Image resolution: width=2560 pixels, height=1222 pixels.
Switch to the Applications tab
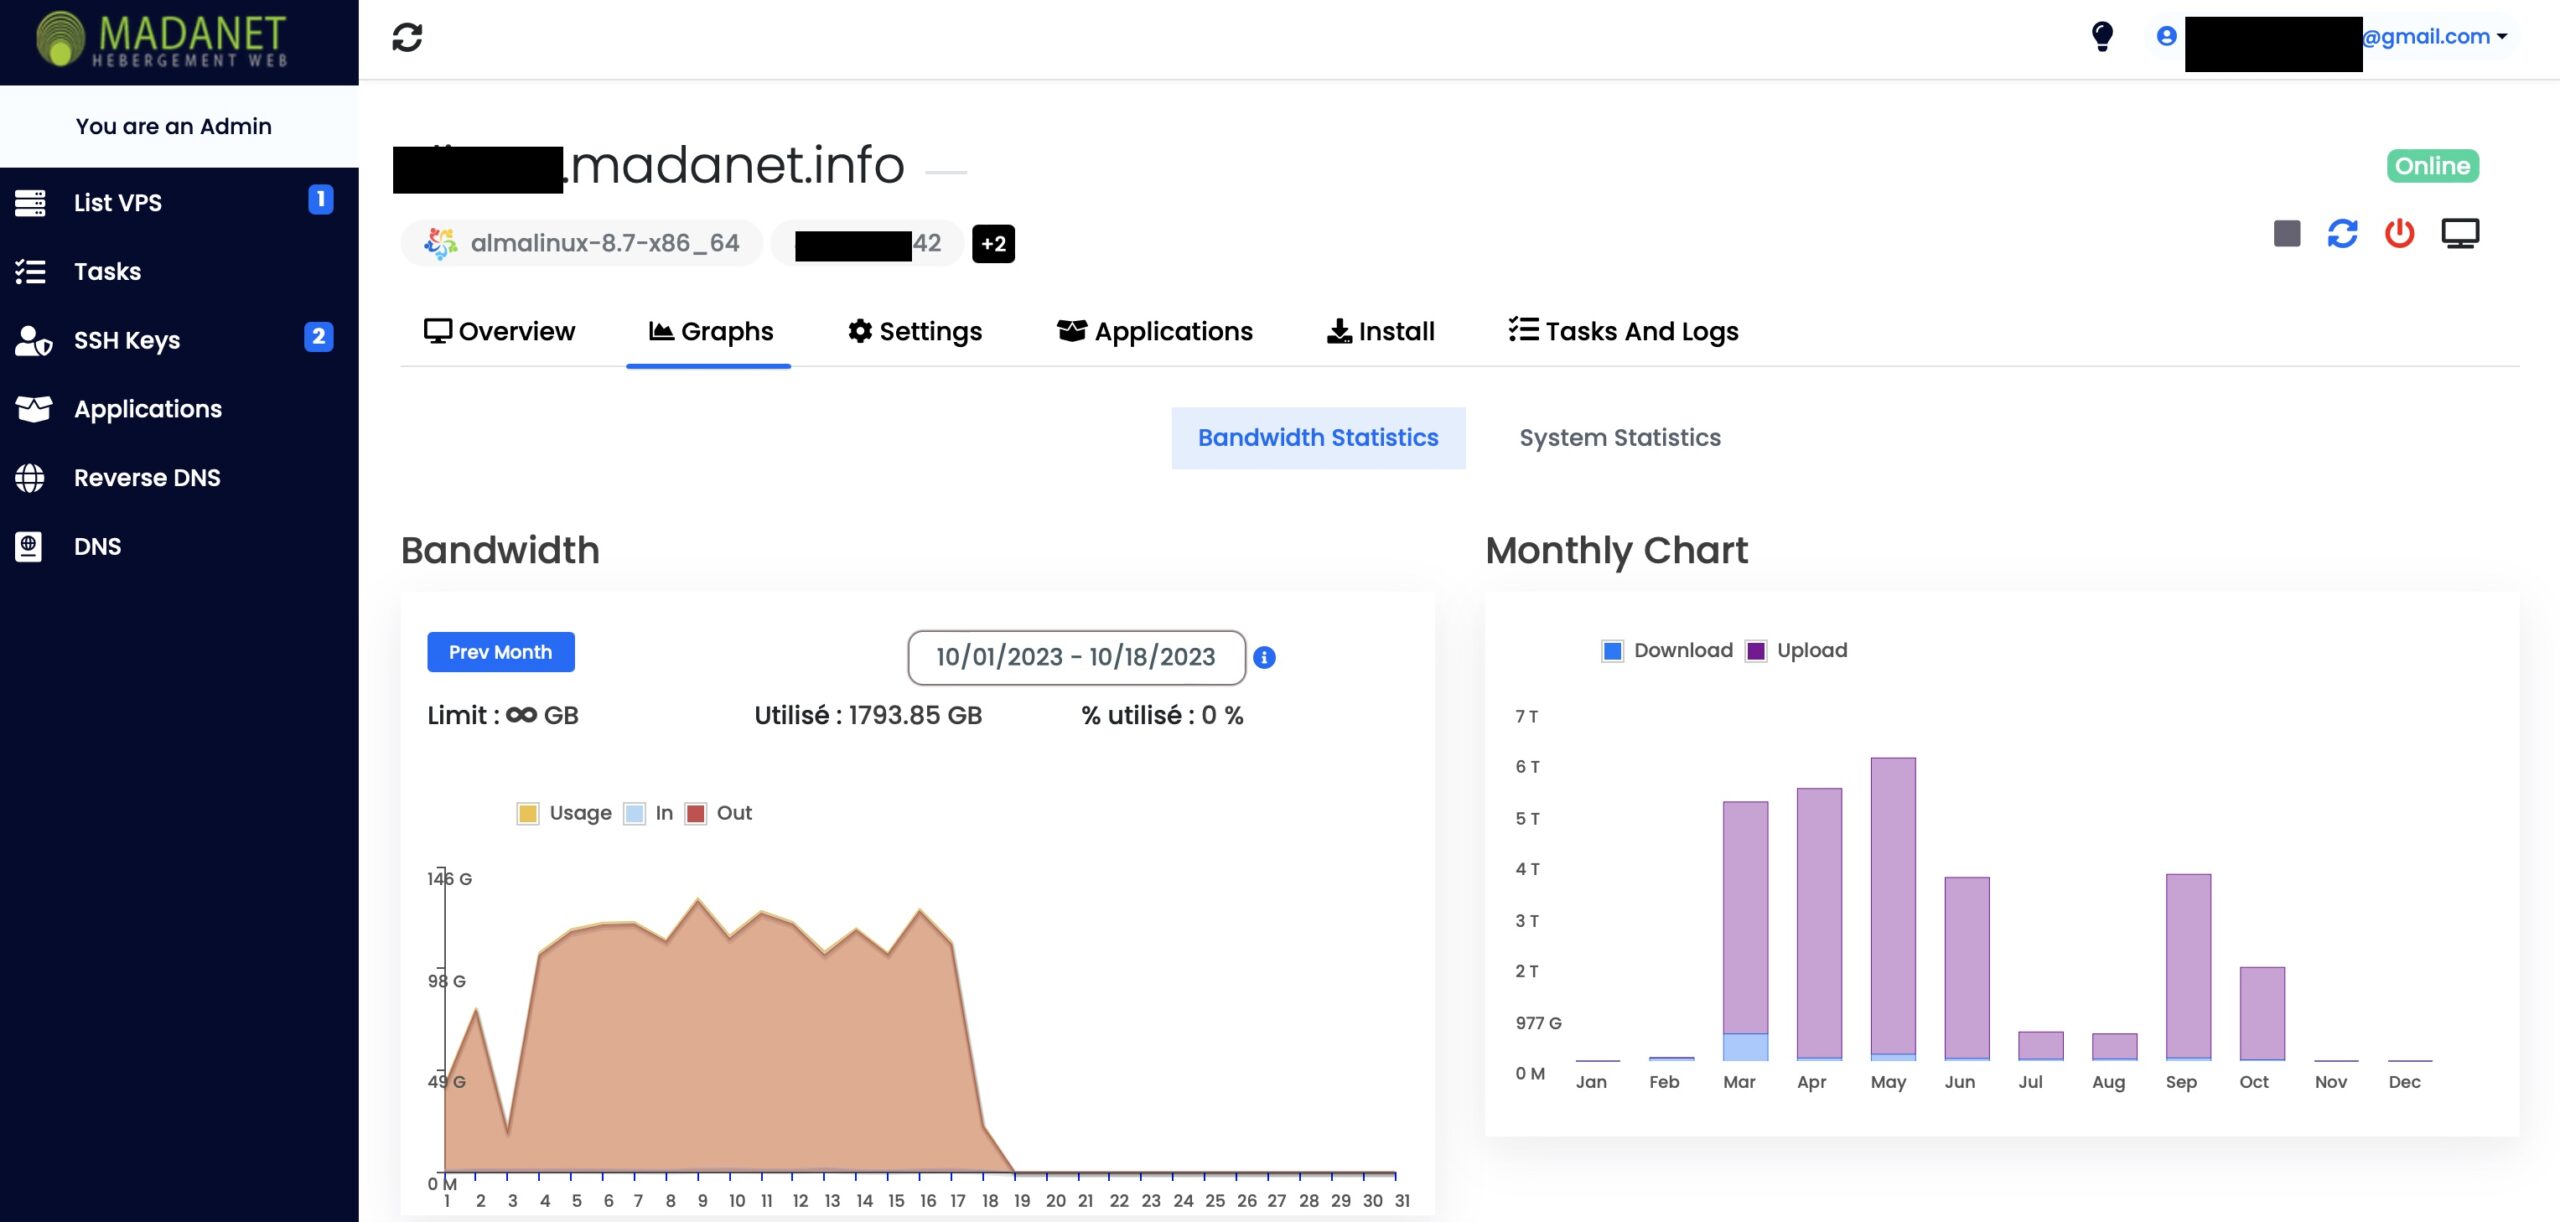point(1154,331)
